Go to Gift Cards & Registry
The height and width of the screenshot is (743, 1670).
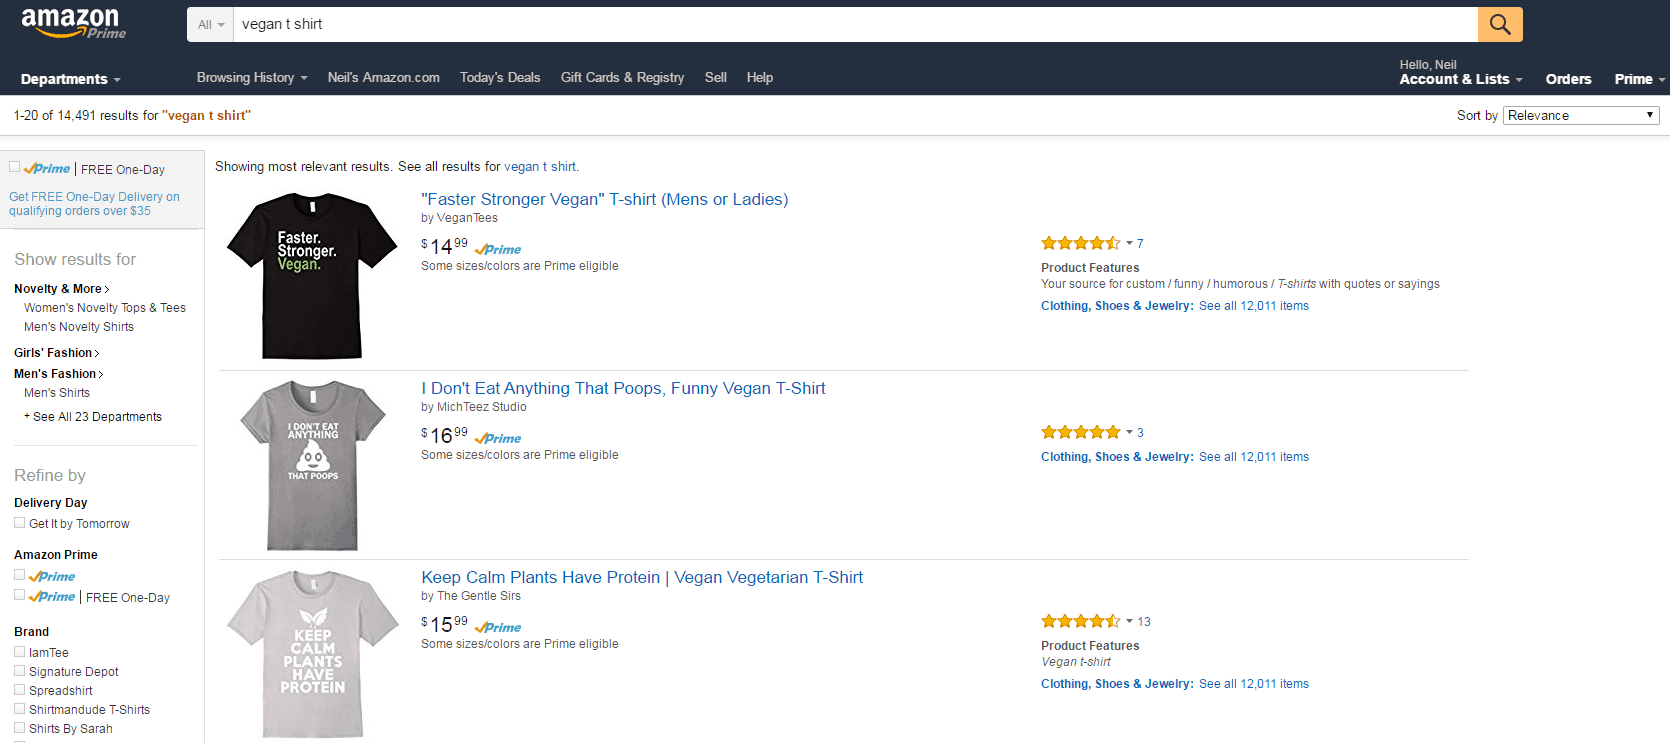(x=622, y=77)
